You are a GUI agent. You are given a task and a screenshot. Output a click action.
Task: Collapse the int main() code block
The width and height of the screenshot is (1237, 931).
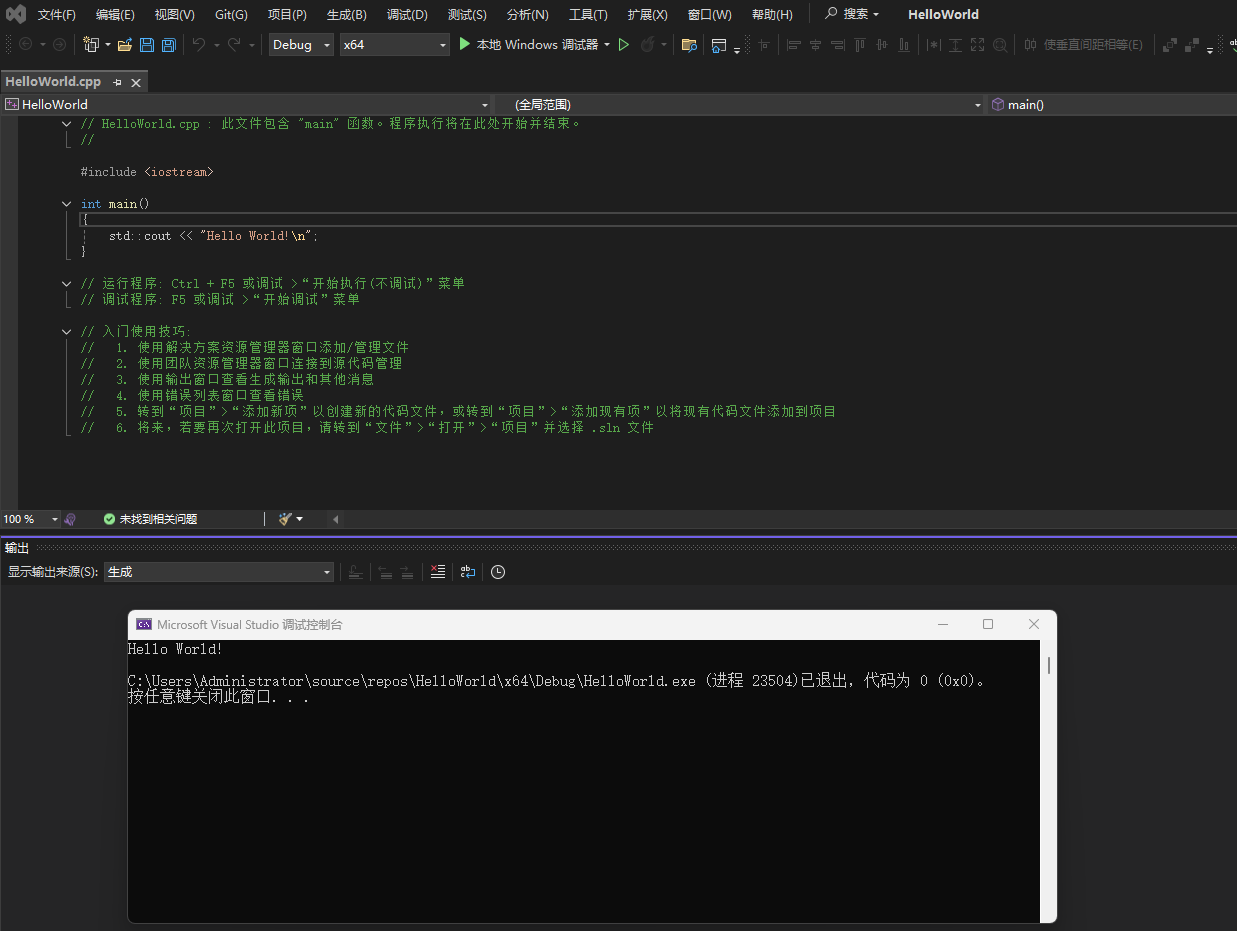pos(67,203)
